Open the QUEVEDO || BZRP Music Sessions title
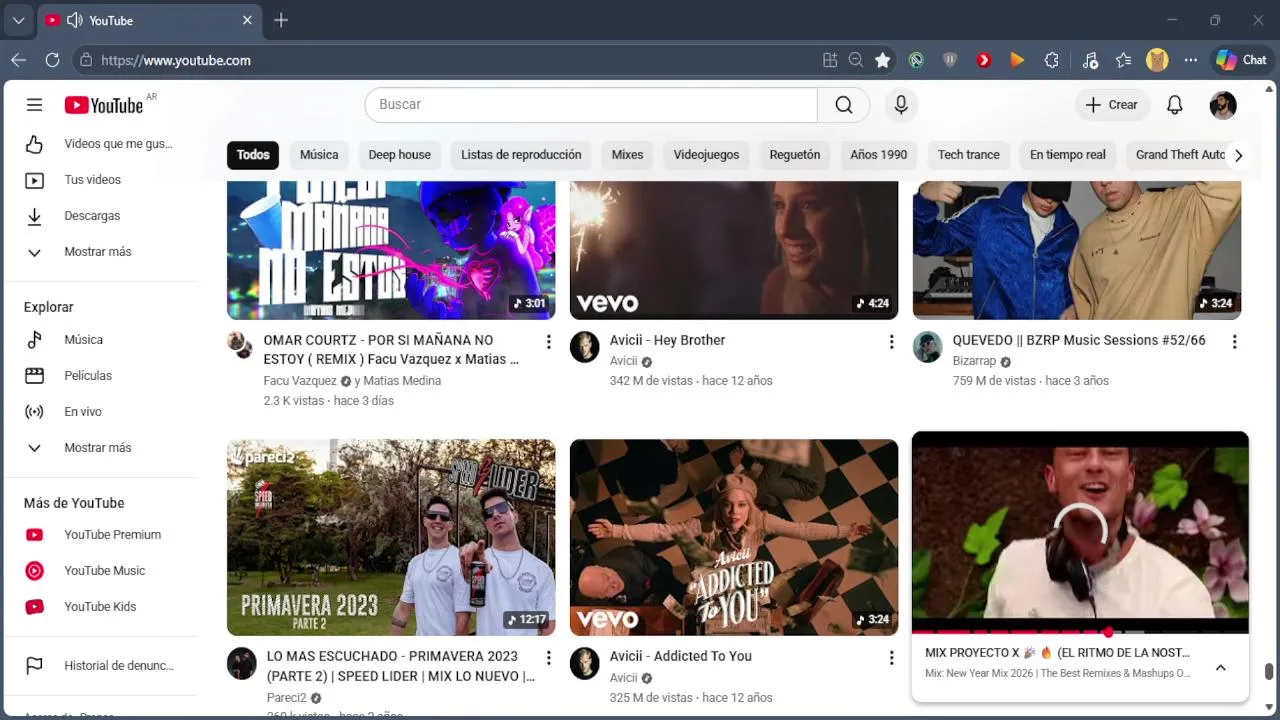Screen dimensions: 1280x720 (x=1079, y=340)
